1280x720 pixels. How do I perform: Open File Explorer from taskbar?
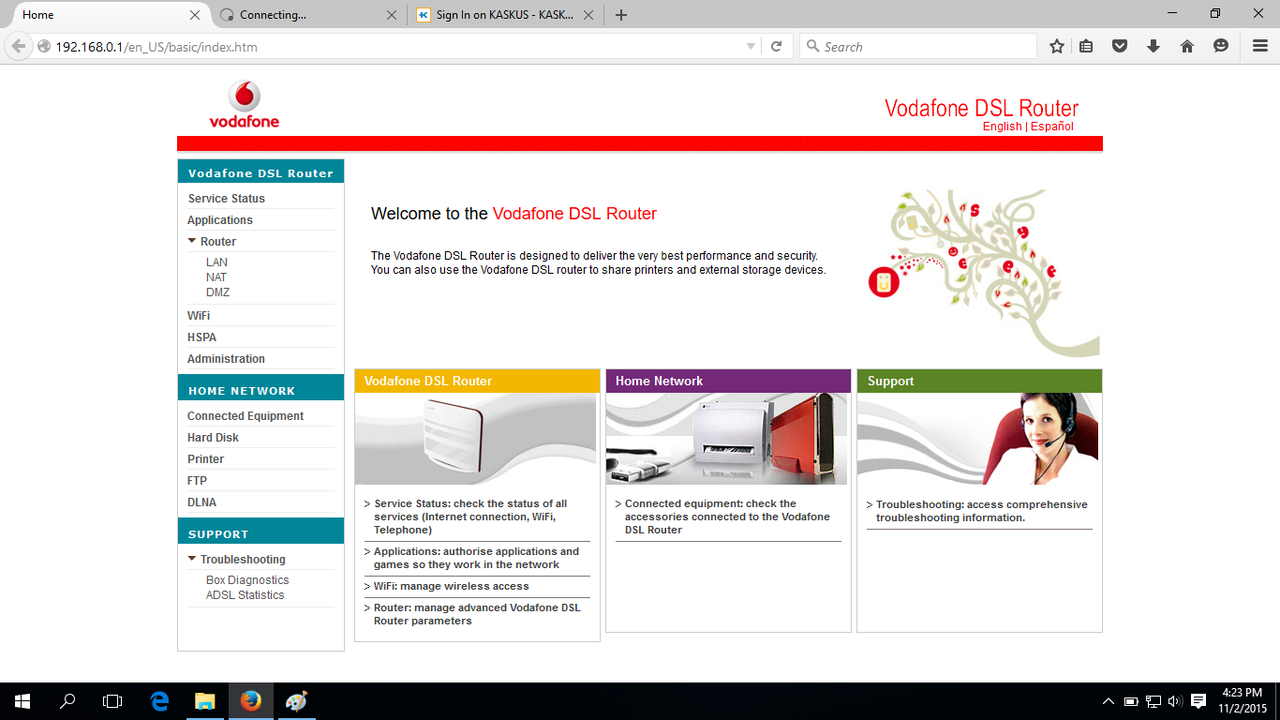pyautogui.click(x=205, y=701)
